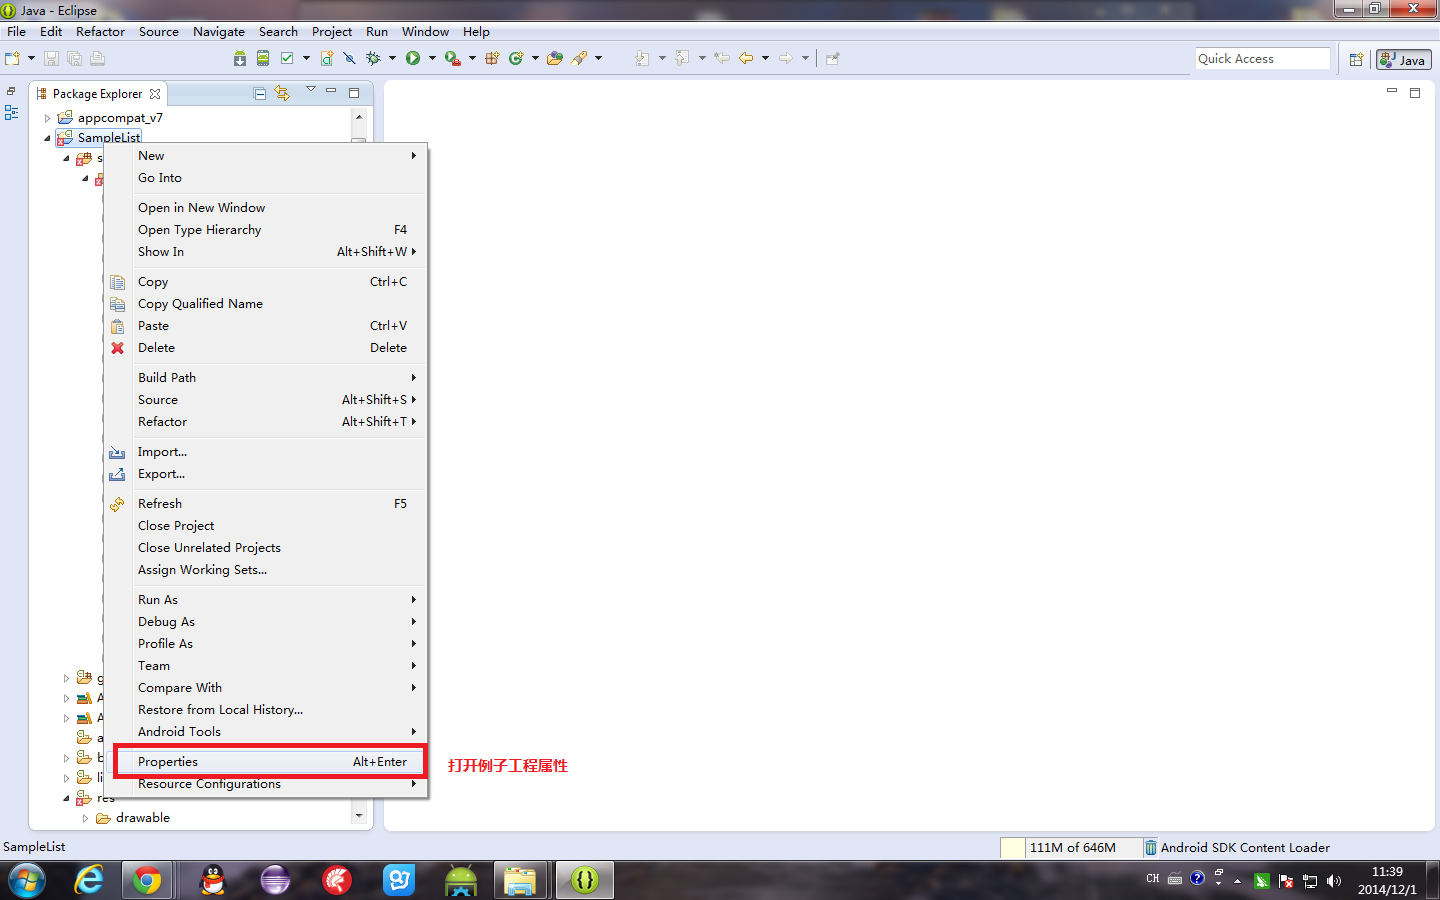The height and width of the screenshot is (900, 1440).
Task: Click the Open Perspective icon
Action: [x=1356, y=59]
